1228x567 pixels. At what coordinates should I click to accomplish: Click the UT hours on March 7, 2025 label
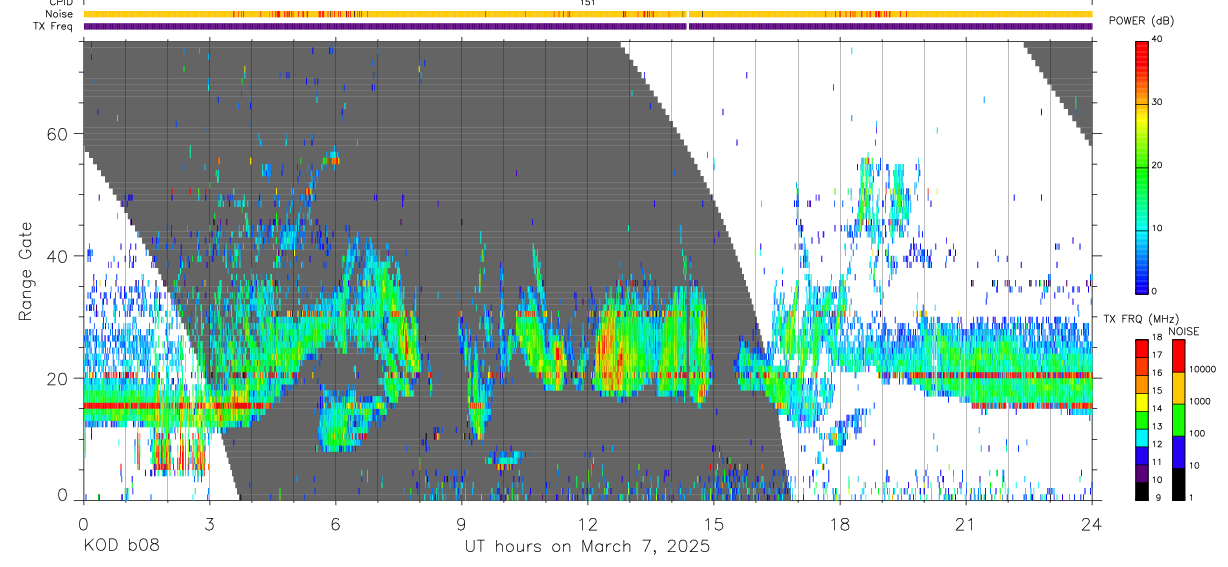pyautogui.click(x=587, y=547)
